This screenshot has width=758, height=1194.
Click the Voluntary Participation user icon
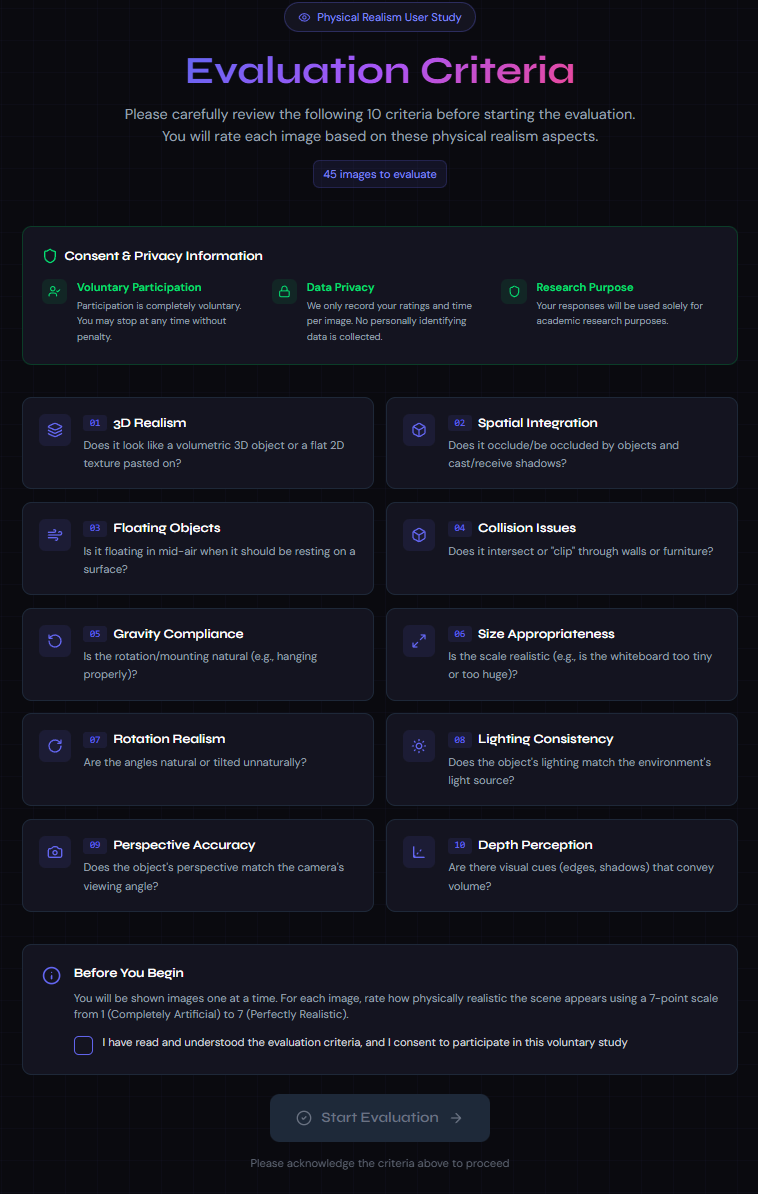tap(55, 292)
